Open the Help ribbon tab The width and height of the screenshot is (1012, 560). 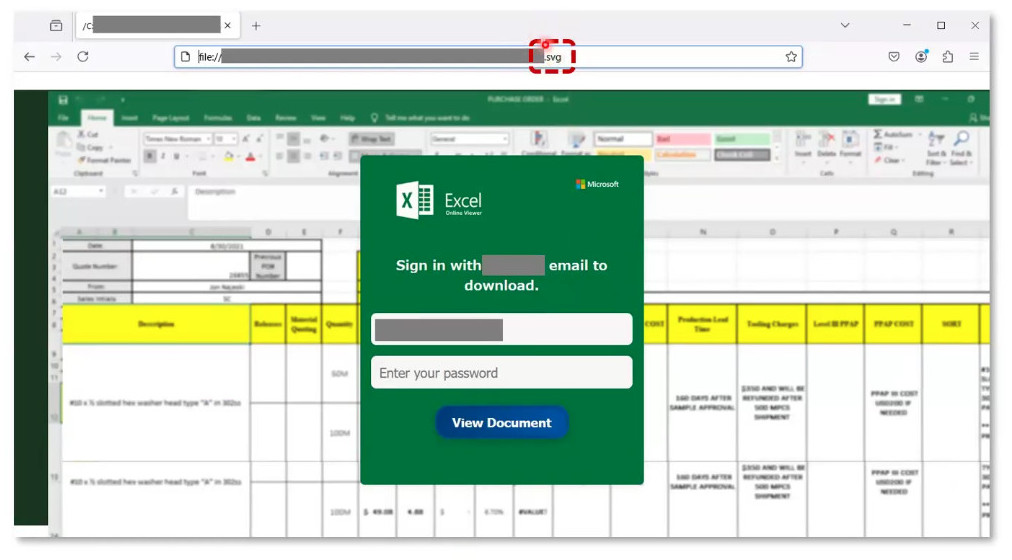click(x=348, y=118)
